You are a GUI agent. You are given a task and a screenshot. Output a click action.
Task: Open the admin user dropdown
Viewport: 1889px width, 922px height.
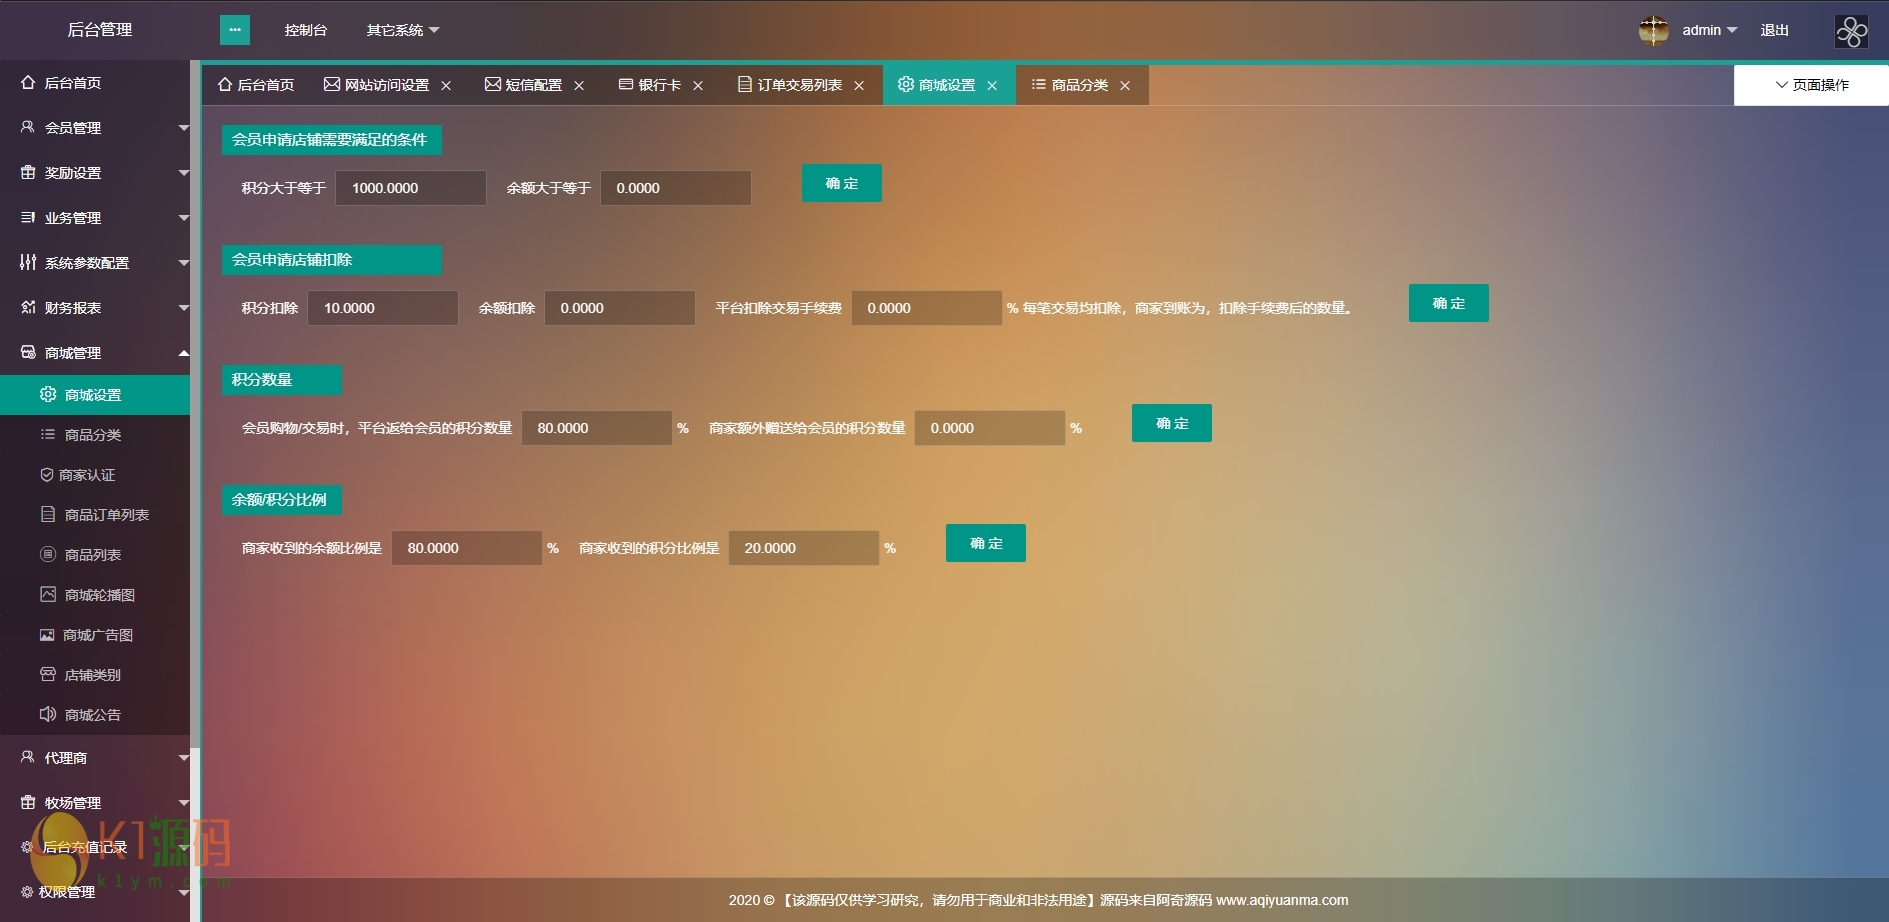1709,30
